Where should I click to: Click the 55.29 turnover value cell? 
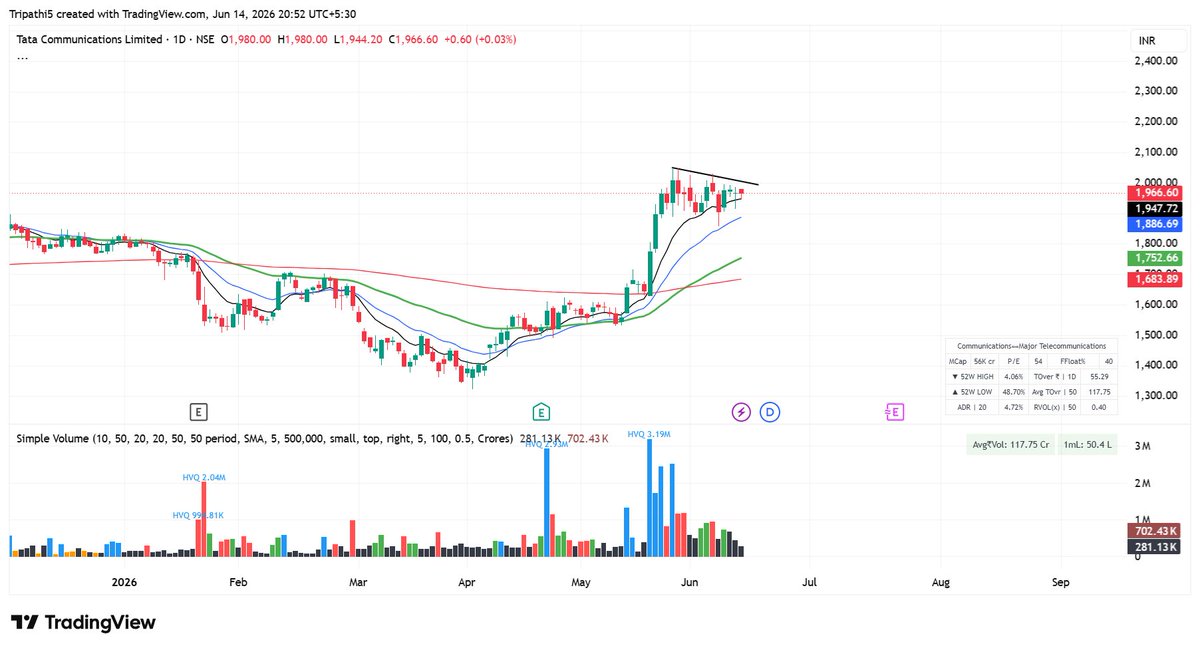[1099, 376]
